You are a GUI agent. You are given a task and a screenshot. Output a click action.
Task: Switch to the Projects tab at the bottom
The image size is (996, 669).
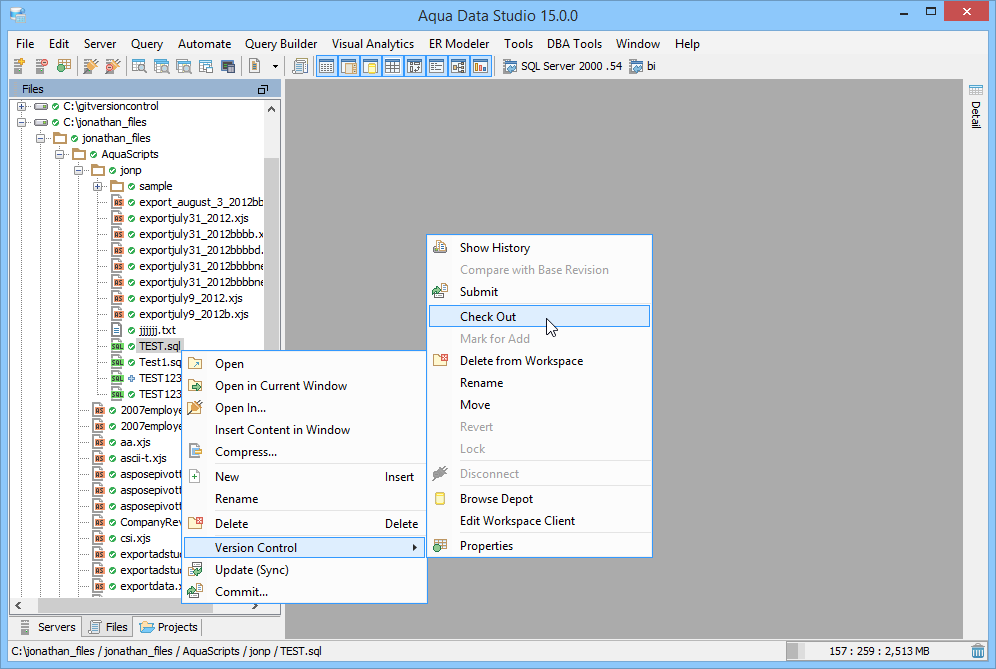[168, 627]
